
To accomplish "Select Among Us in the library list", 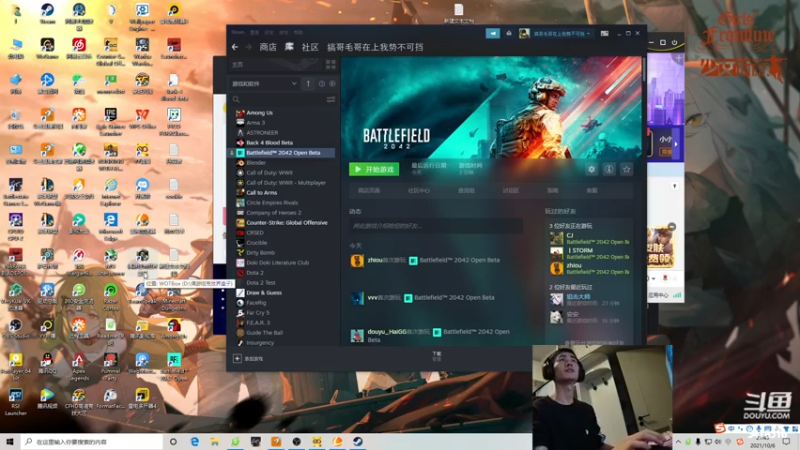I will [x=259, y=113].
